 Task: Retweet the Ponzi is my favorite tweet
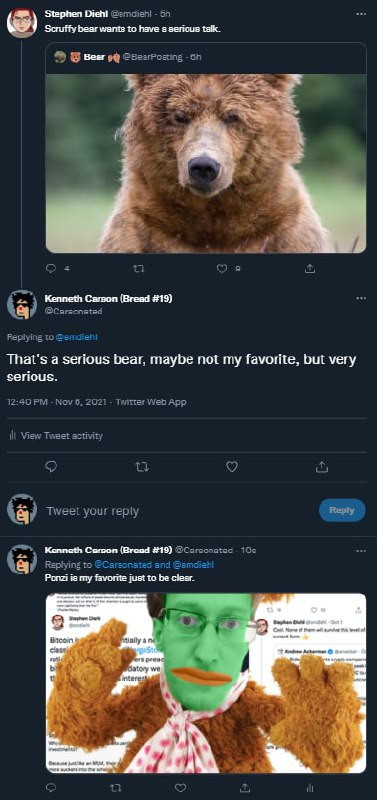point(116,788)
